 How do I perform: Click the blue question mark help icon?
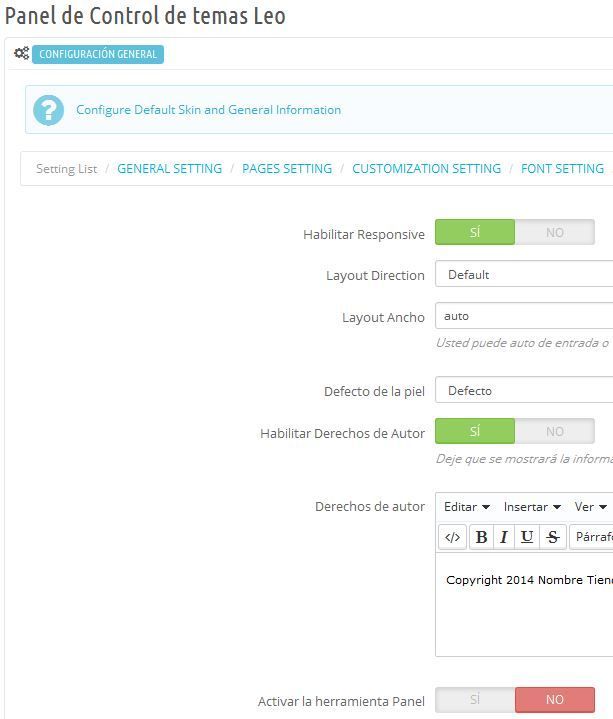(x=49, y=110)
